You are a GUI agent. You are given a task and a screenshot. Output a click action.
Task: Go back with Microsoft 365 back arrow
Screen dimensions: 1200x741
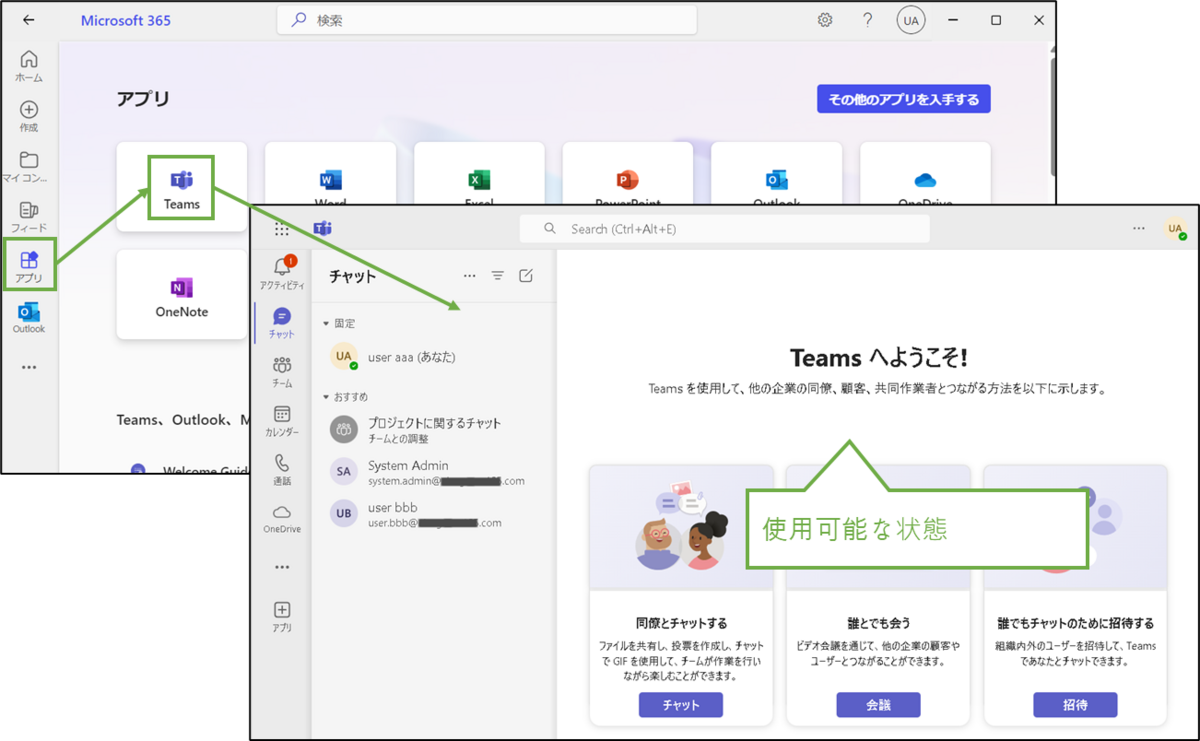pos(28,20)
